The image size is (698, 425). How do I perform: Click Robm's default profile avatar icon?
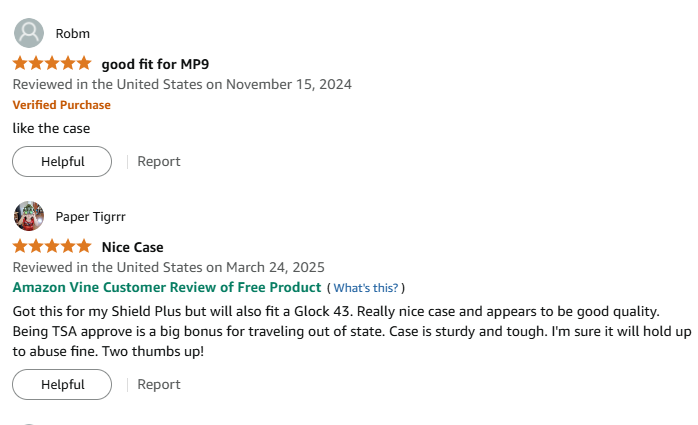tap(29, 33)
